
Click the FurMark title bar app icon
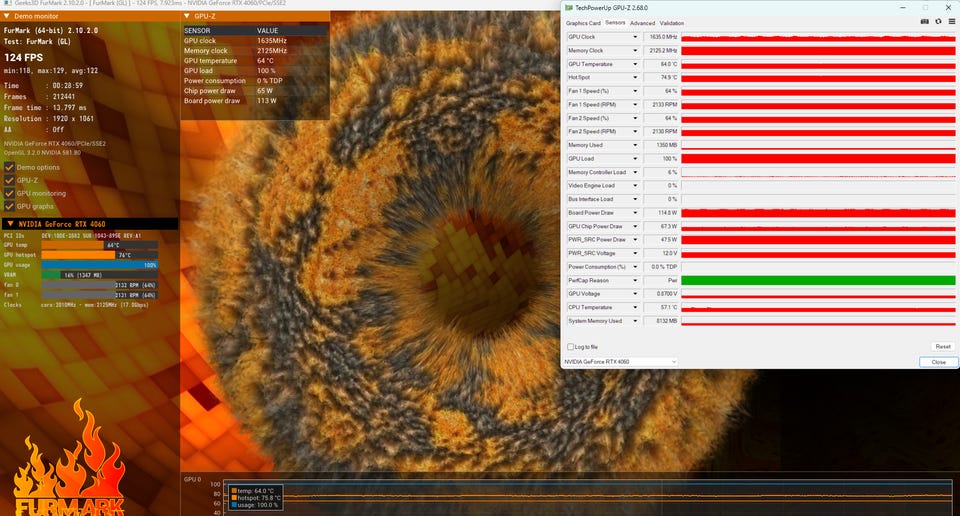7,4
